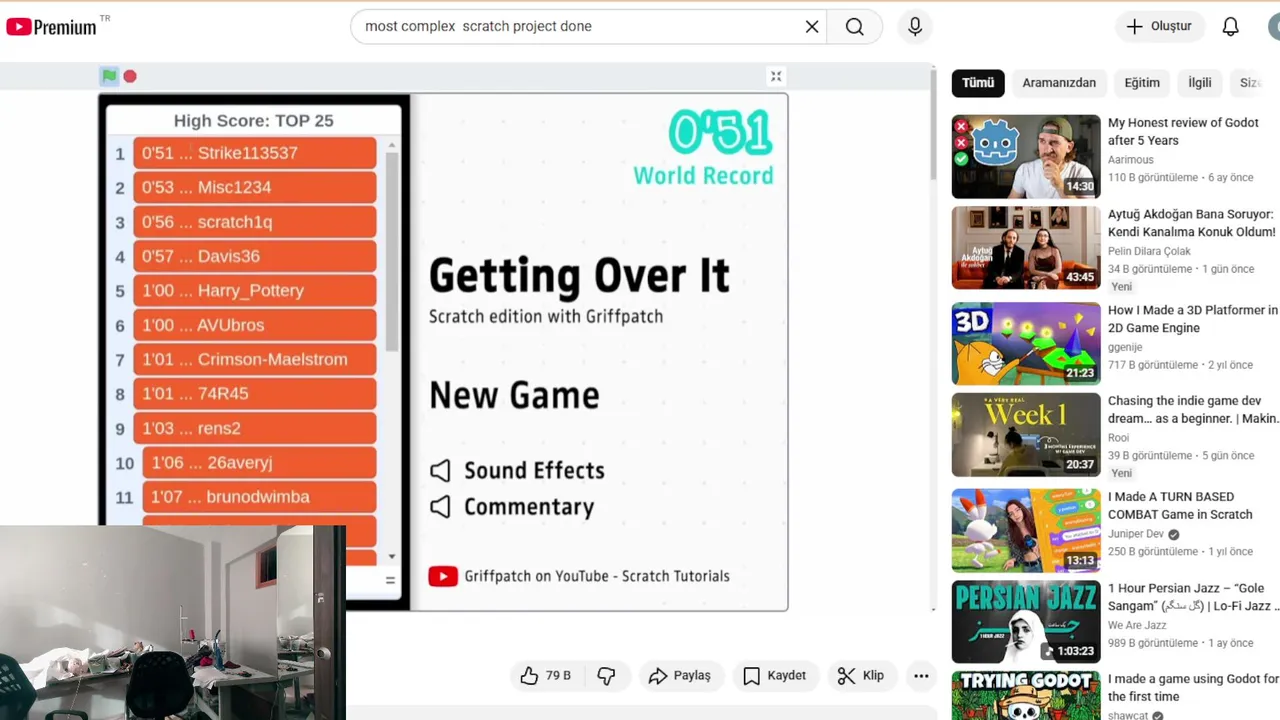Clear the search box text
The width and height of the screenshot is (1280, 720).
812,27
